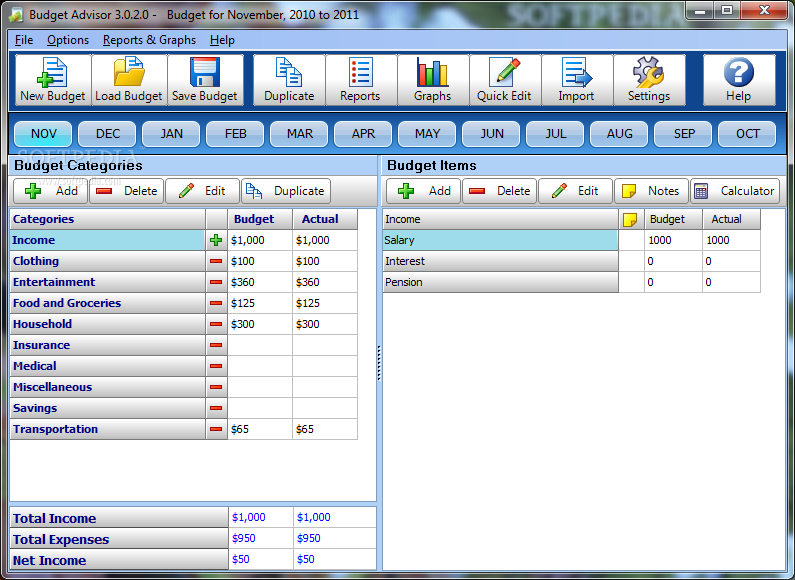Select the Salary budget item

tap(500, 240)
